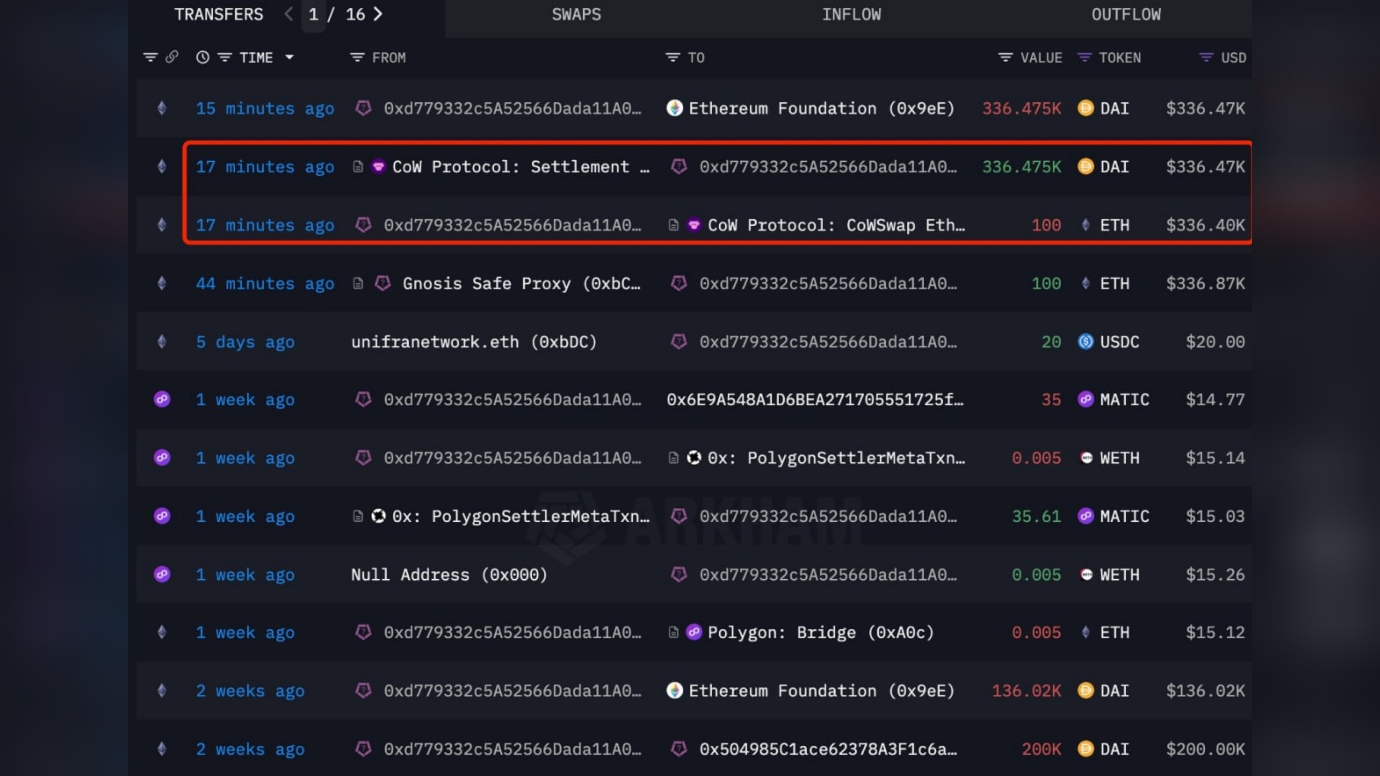This screenshot has width=1380, height=776.
Task: Click the ETH token icon in Polygon Bridge row
Action: tap(1085, 633)
